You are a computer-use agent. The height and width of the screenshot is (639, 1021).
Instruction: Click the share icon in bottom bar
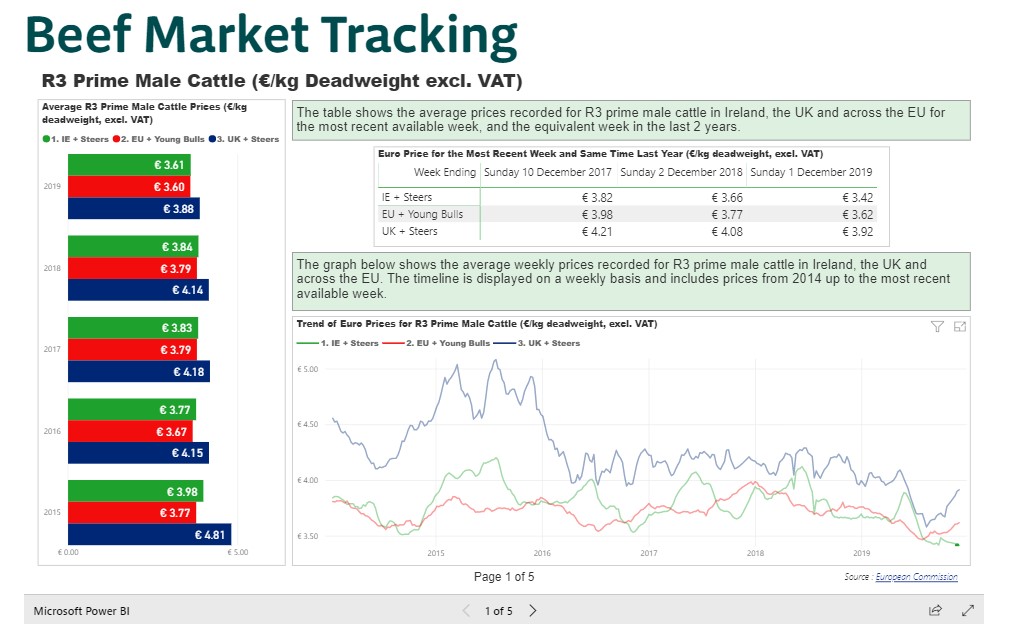coord(935,610)
